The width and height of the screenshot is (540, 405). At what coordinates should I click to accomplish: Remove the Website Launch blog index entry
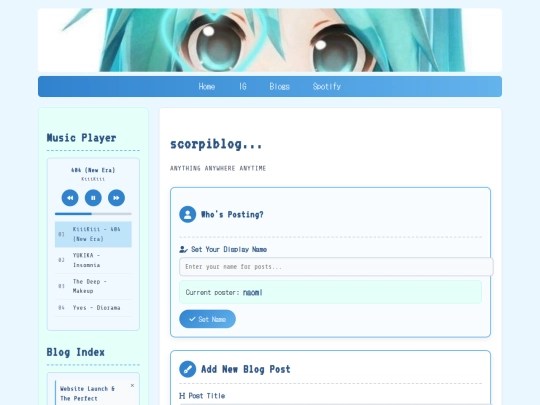pyautogui.click(x=132, y=385)
